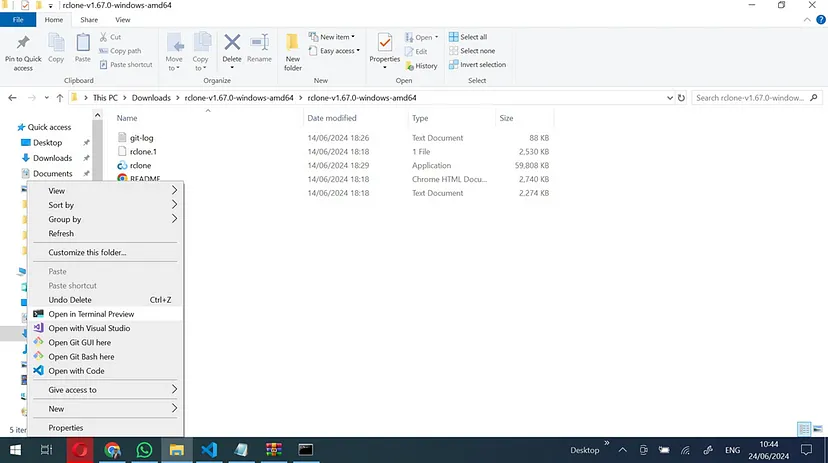Click Select all in ribbon
Image resolution: width=828 pixels, height=463 pixels.
click(473, 37)
